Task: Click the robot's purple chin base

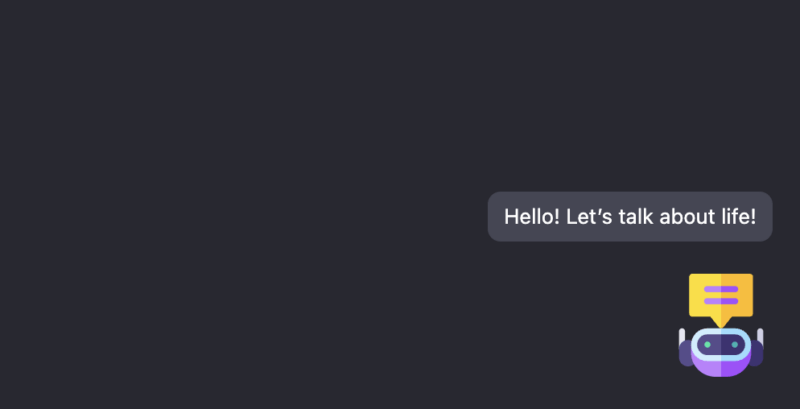Action: tap(721, 367)
